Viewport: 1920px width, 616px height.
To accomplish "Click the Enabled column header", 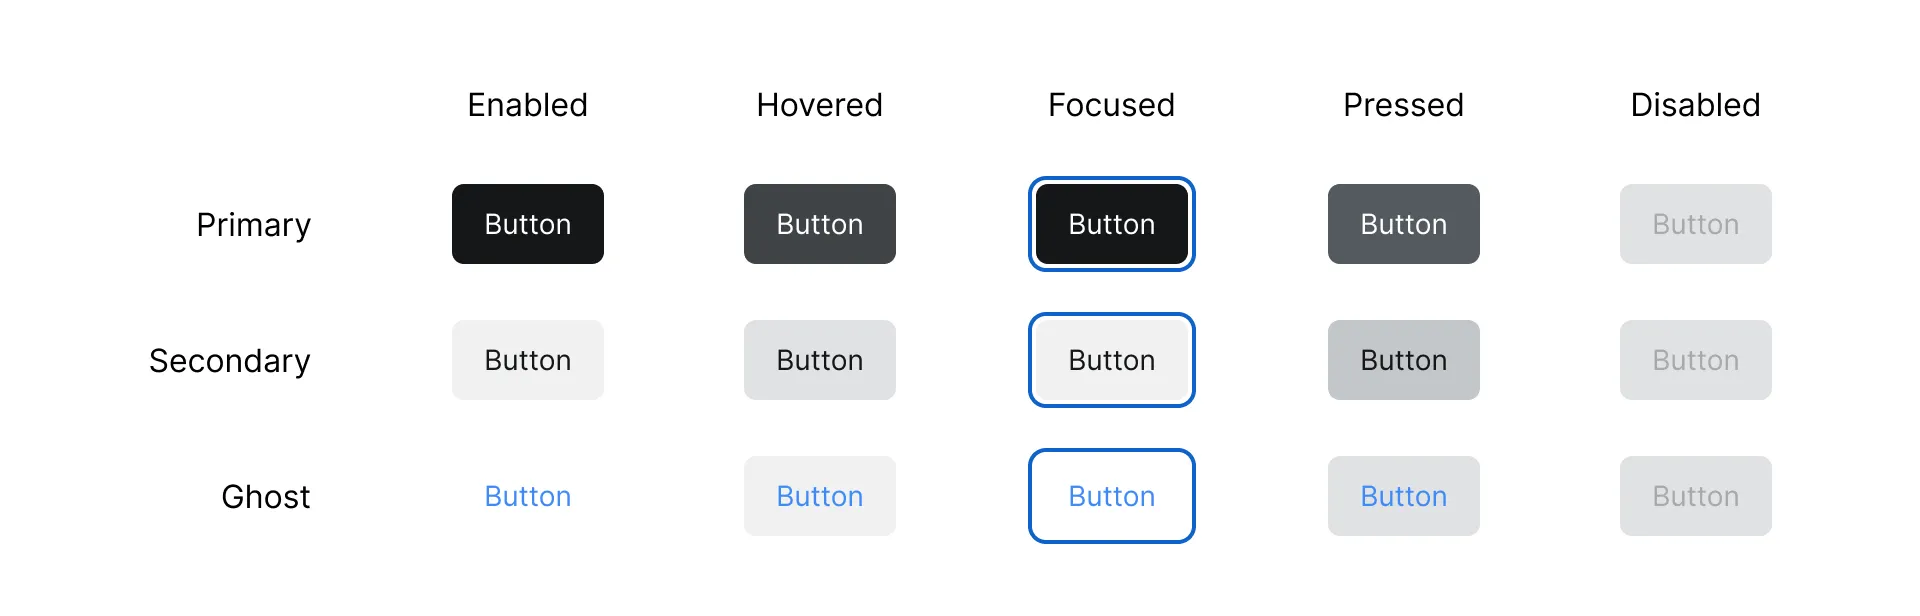I will [527, 105].
